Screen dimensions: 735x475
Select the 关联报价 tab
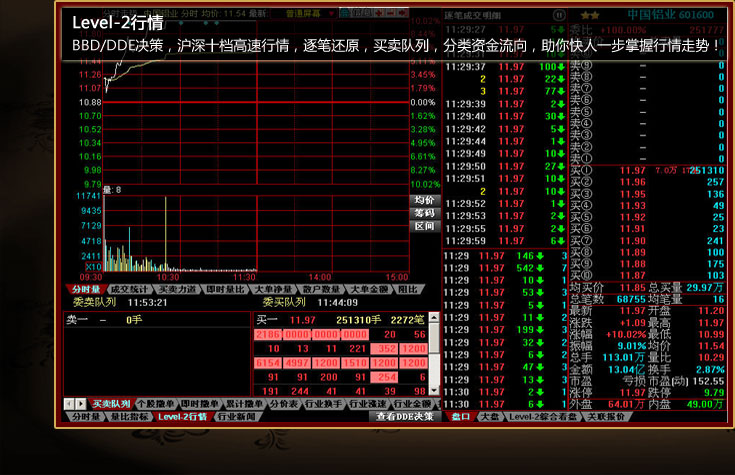coord(607,416)
